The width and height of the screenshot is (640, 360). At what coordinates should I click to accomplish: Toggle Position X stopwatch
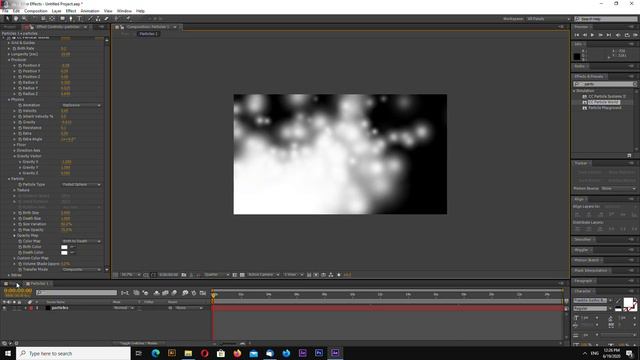(20, 65)
